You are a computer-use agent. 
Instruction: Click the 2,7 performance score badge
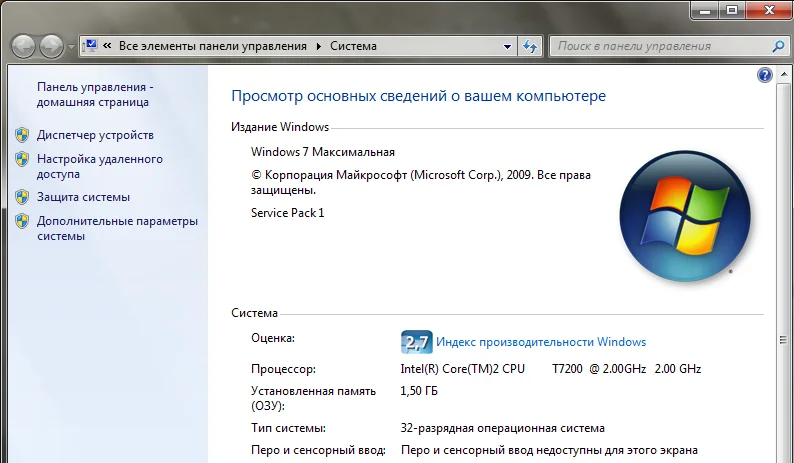click(417, 342)
